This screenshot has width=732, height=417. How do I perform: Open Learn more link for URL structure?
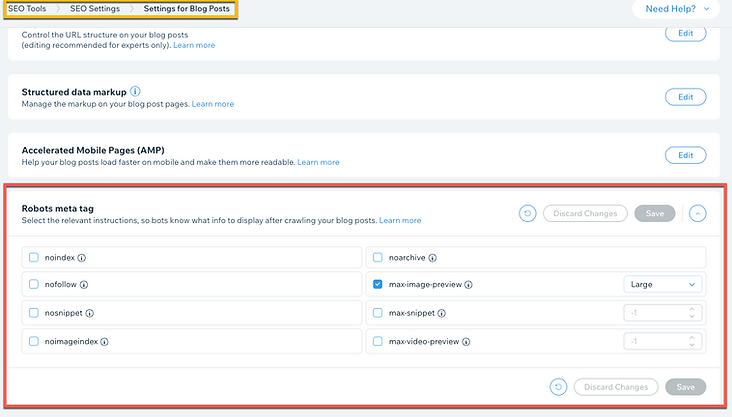(194, 45)
